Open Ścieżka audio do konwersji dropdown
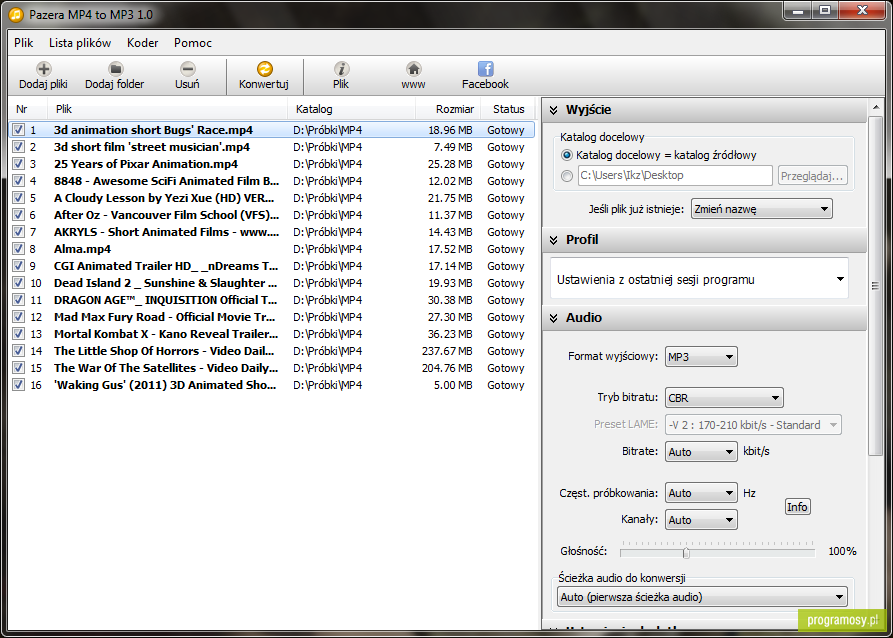Viewport: 893px width, 638px height. click(x=702, y=598)
